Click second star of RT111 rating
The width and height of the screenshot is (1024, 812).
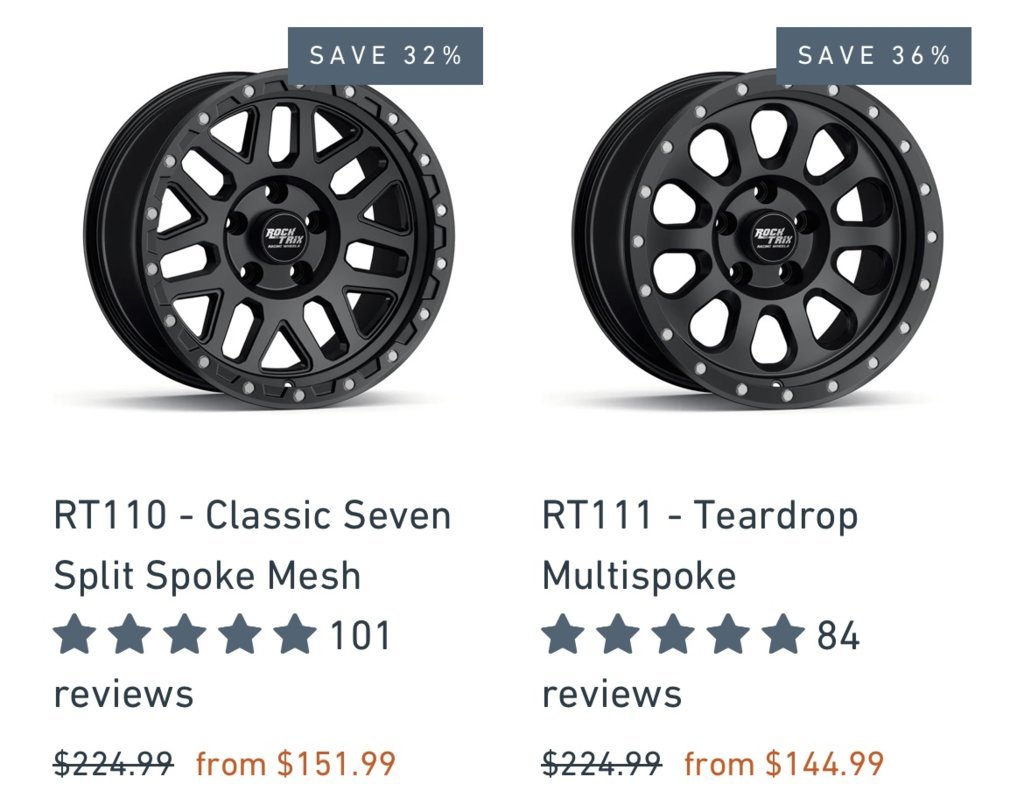tap(618, 634)
